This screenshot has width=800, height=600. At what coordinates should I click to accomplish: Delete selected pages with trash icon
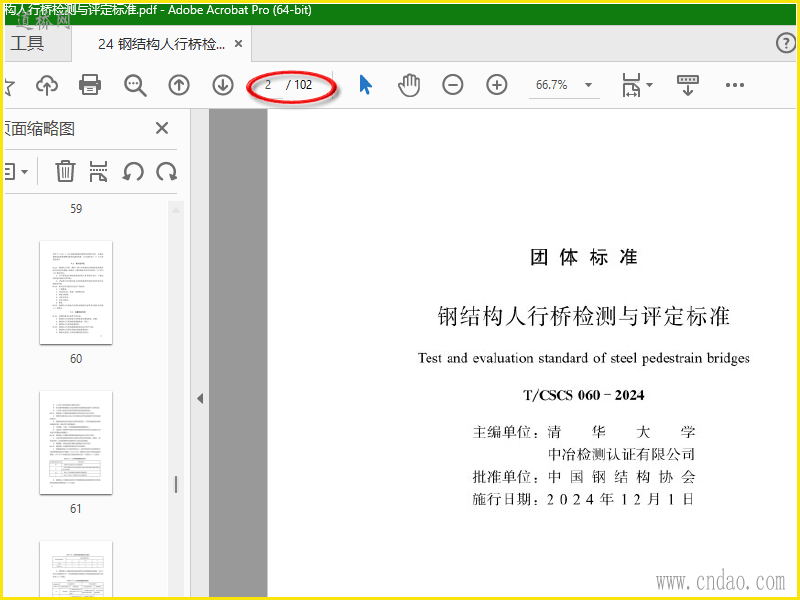pos(65,171)
